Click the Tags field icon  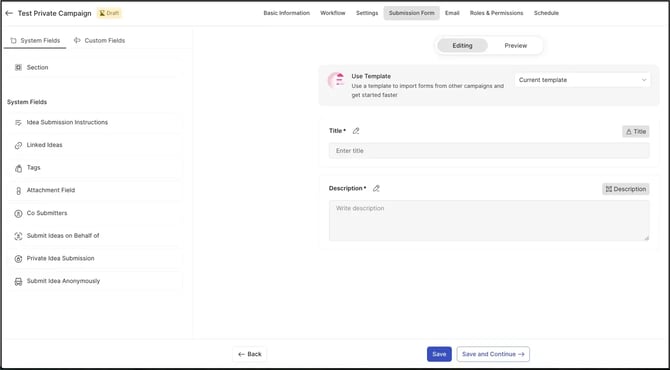18,168
